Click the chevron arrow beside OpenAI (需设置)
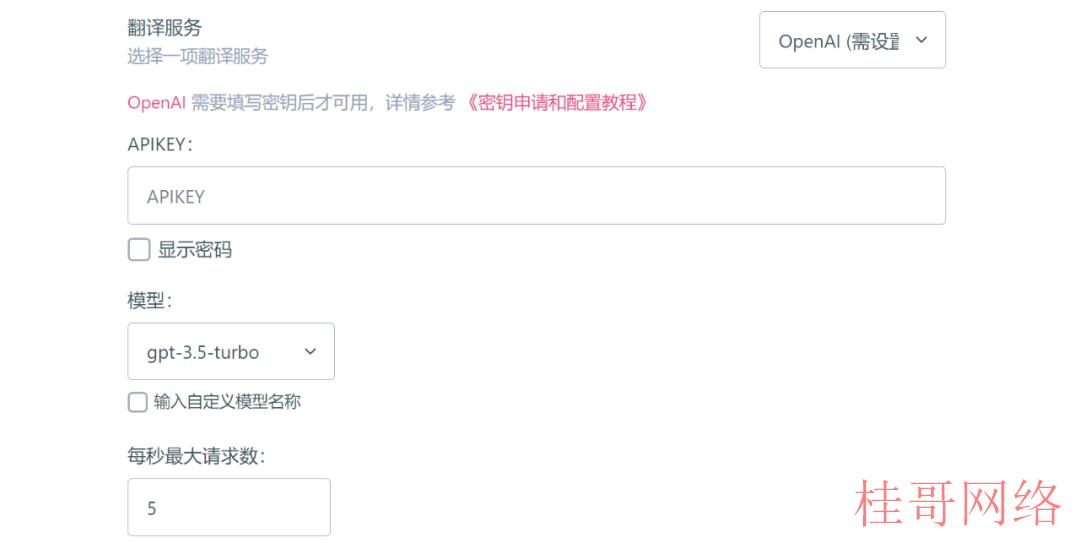This screenshot has height=543, width=1080. click(x=921, y=40)
